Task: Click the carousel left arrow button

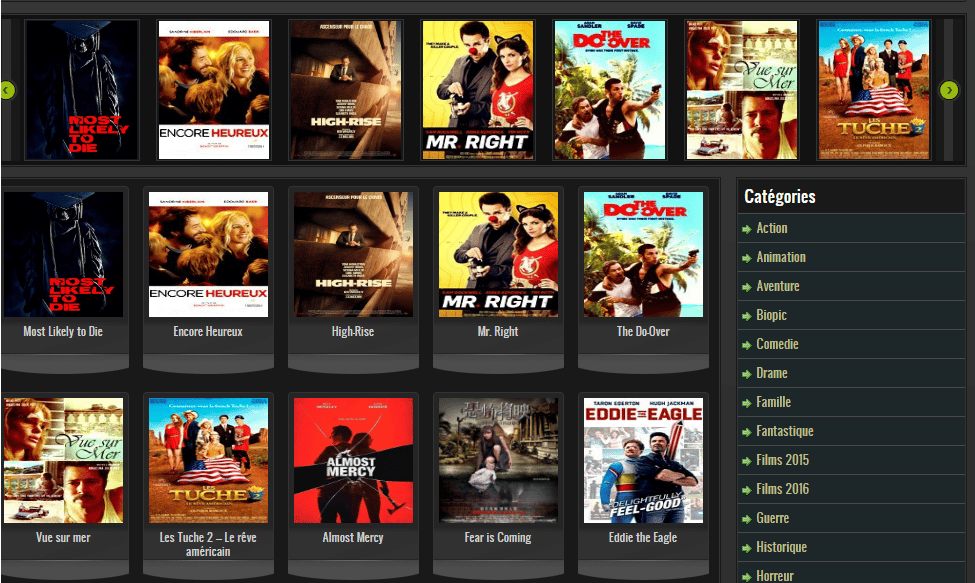Action: point(7,91)
